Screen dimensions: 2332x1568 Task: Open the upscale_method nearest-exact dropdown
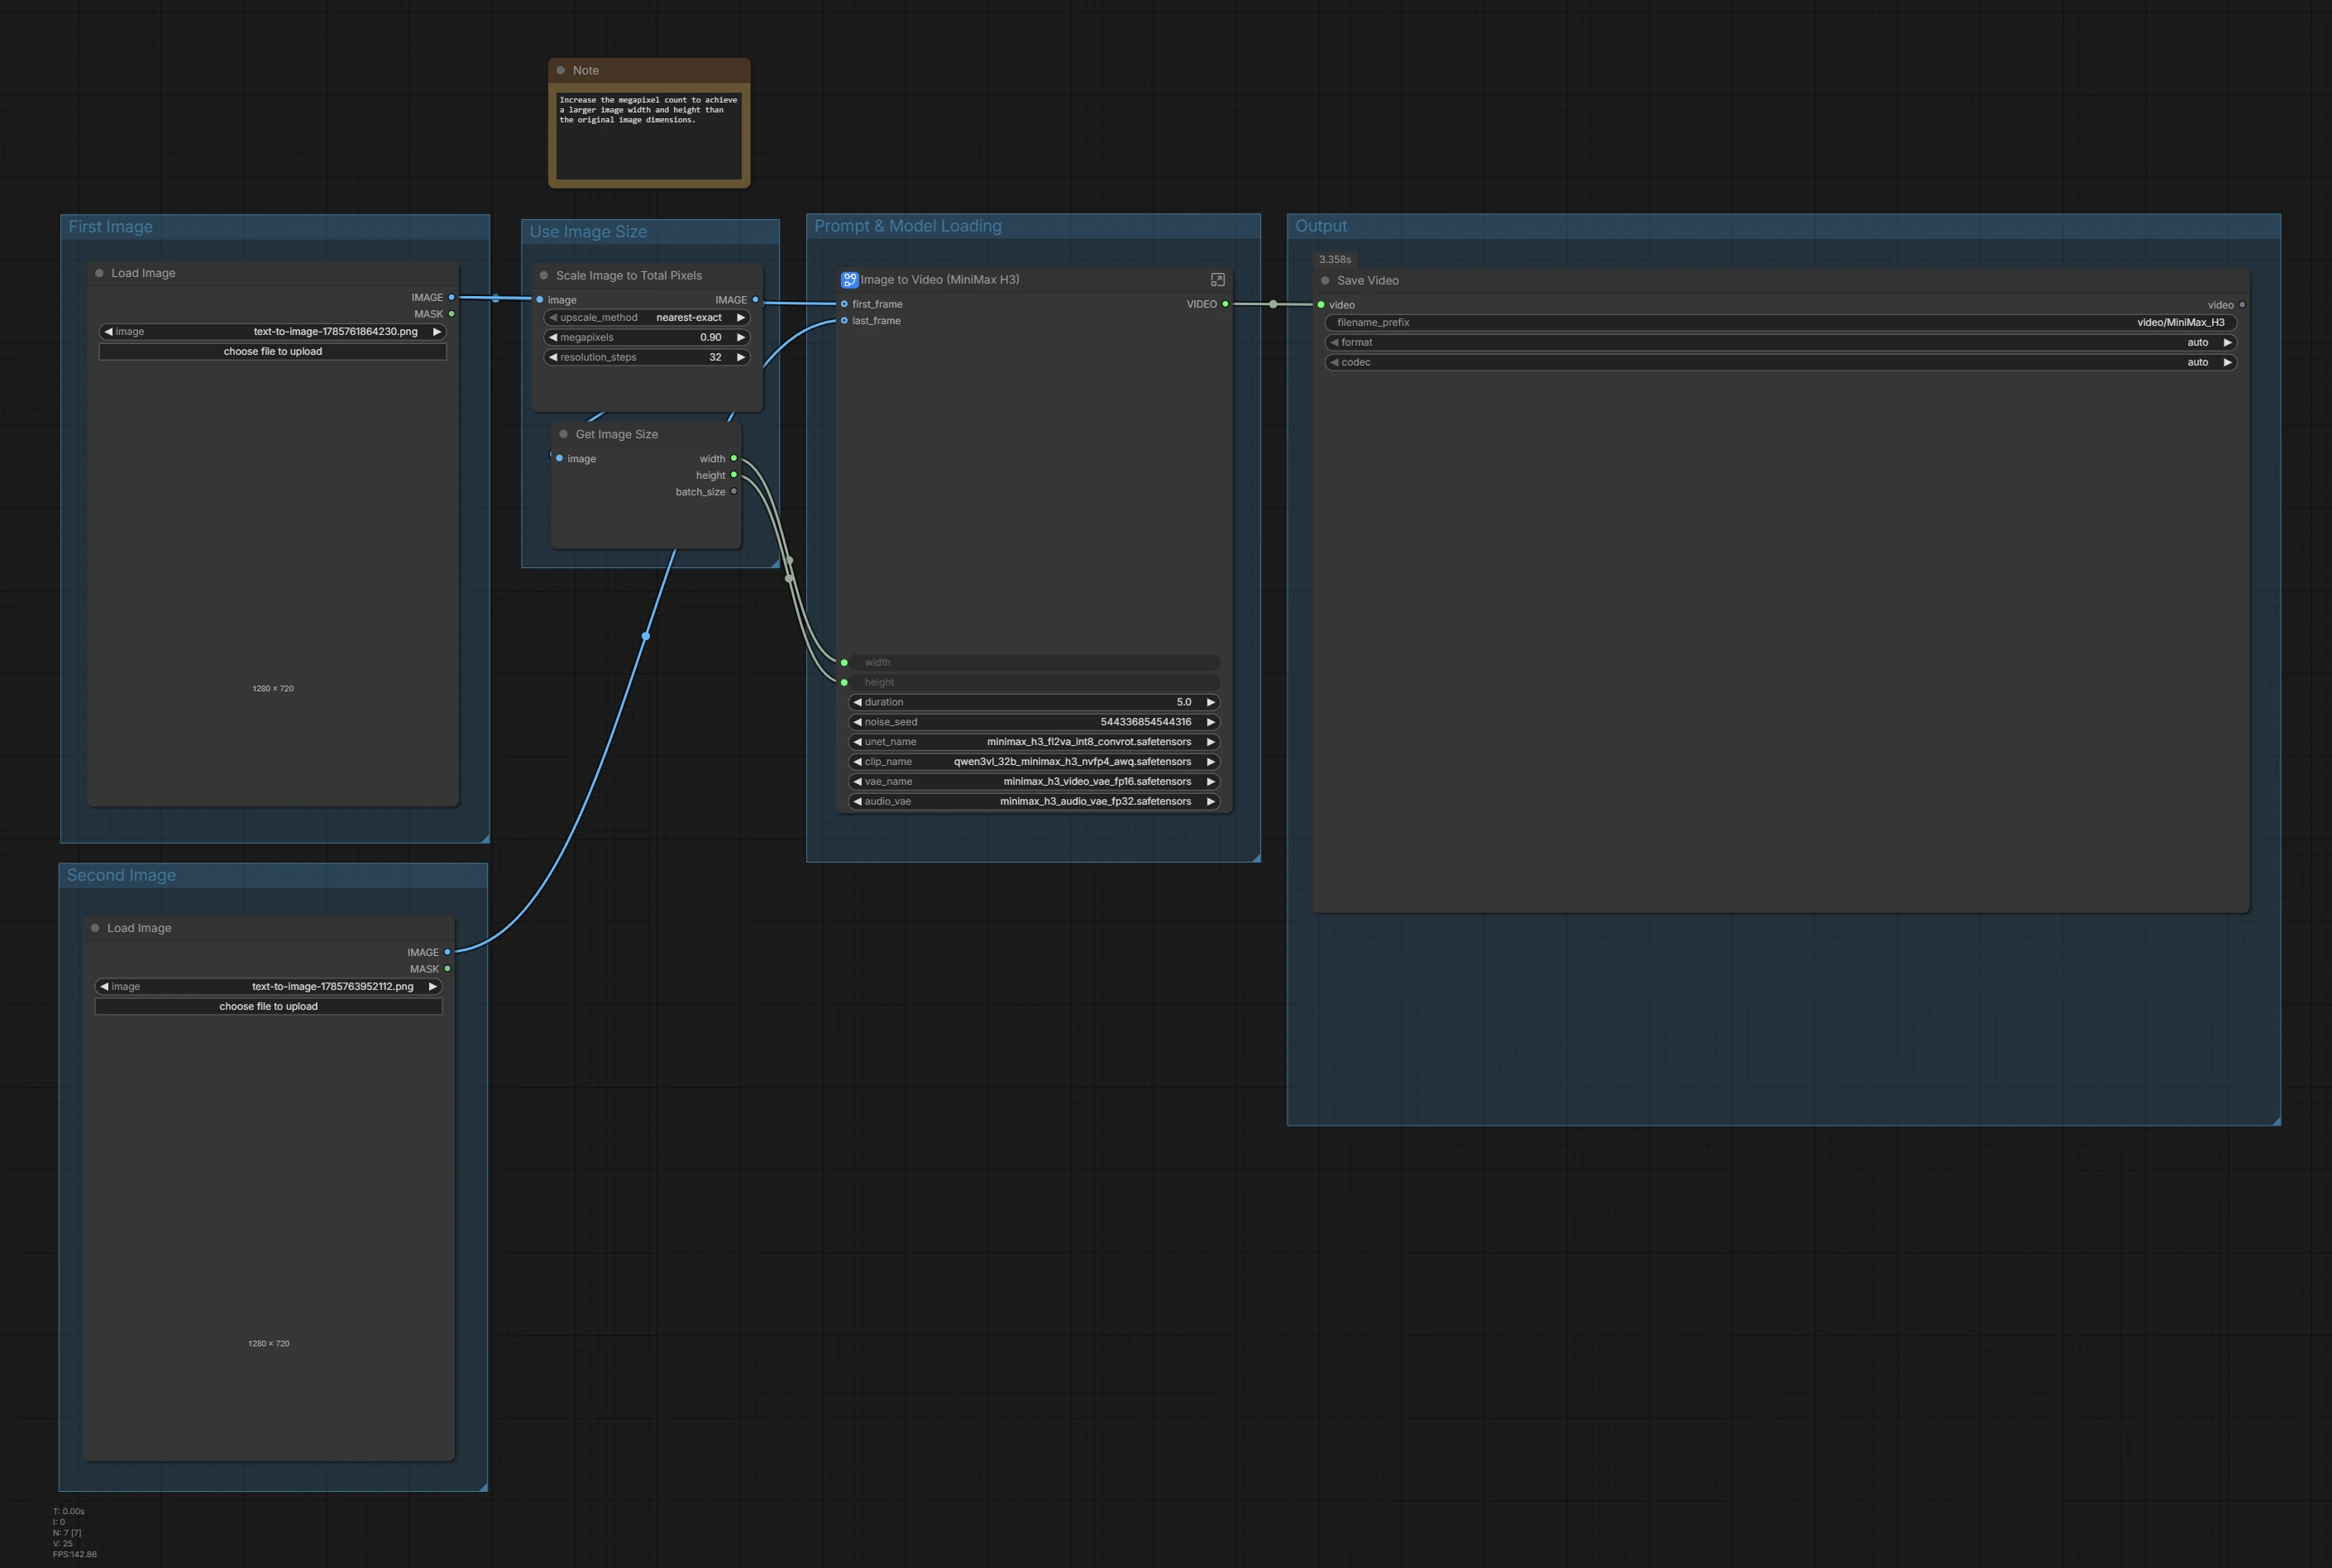tap(647, 317)
